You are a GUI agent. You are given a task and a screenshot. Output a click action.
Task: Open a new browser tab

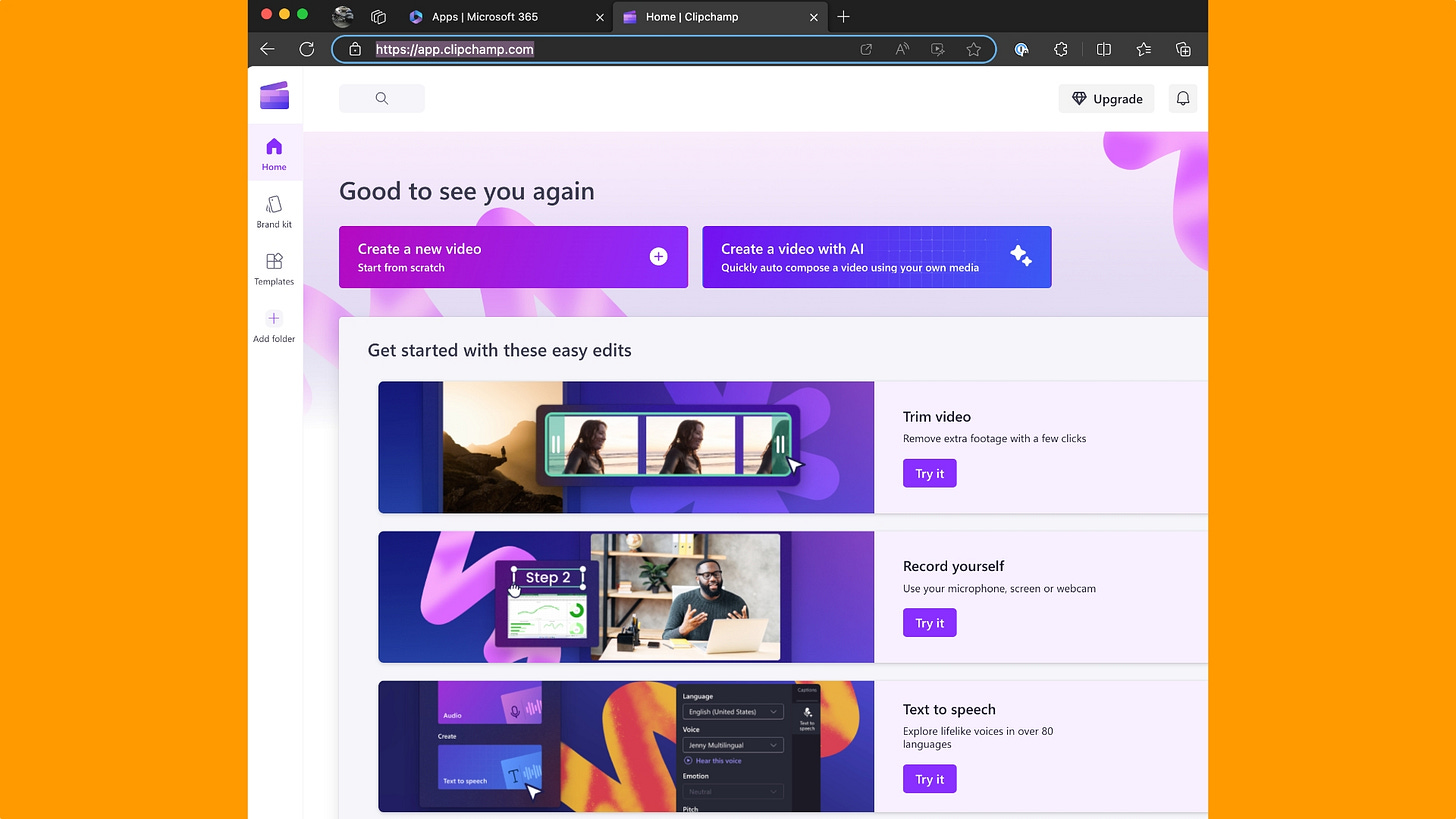[844, 17]
